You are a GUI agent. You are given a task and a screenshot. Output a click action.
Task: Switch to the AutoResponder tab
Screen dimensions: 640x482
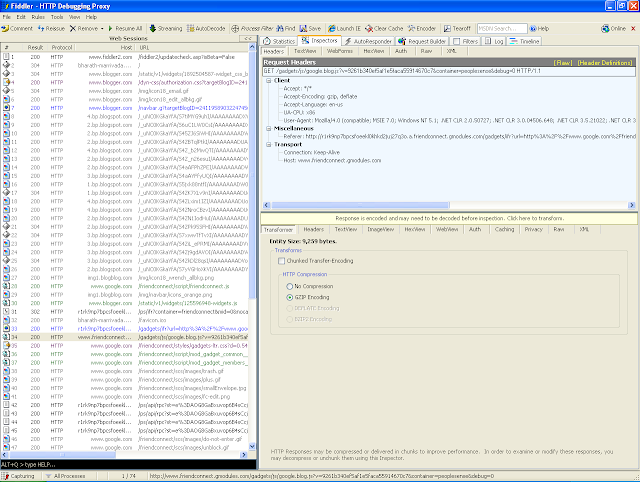point(369,41)
